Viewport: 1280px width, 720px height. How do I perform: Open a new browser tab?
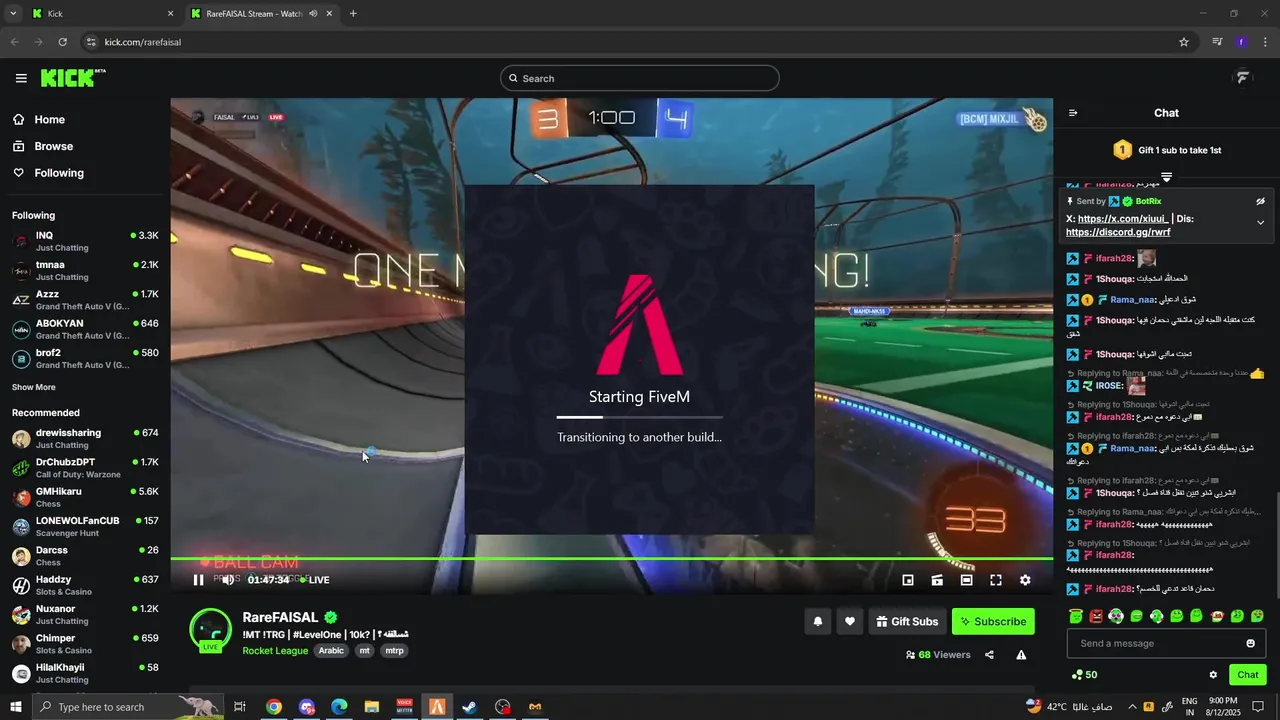pos(353,14)
